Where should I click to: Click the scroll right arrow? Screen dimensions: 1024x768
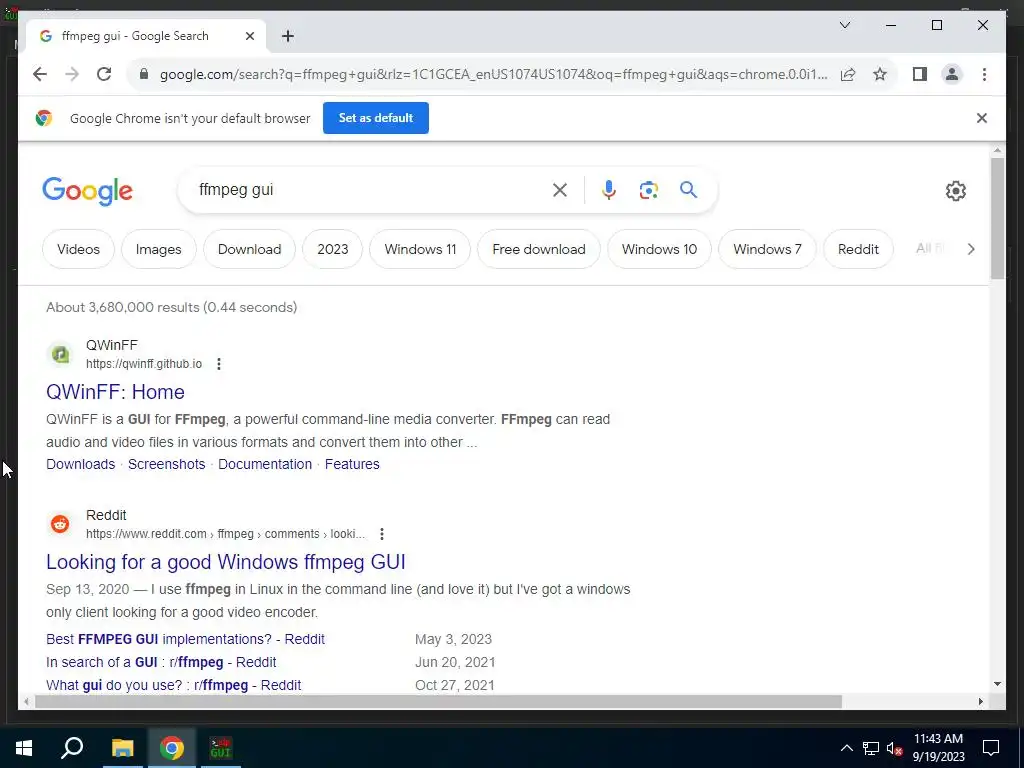coord(980,702)
